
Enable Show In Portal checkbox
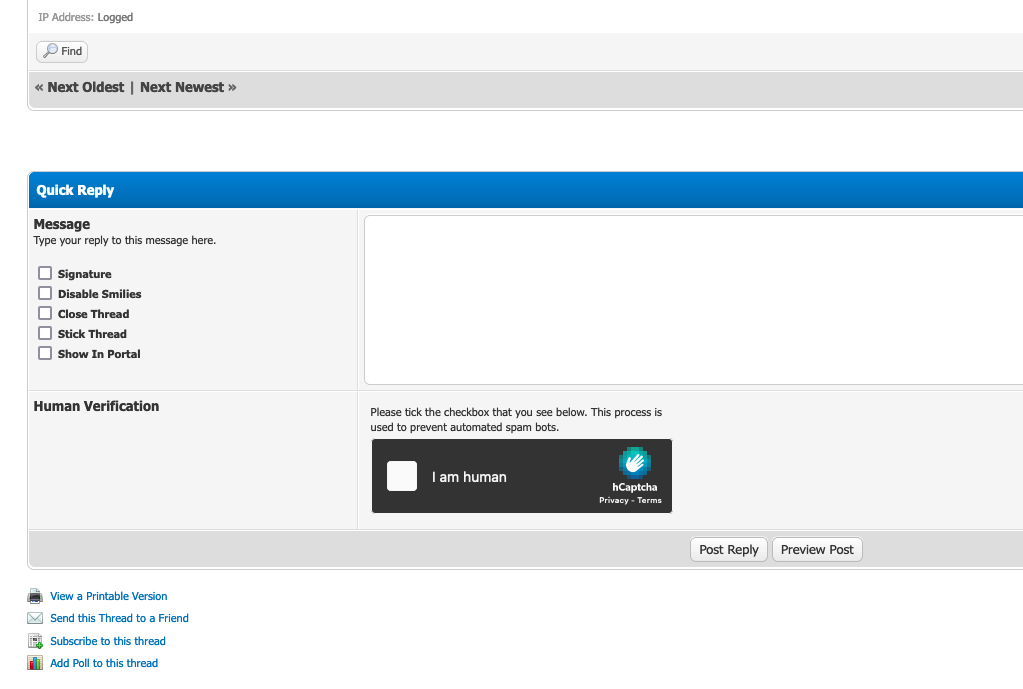45,353
